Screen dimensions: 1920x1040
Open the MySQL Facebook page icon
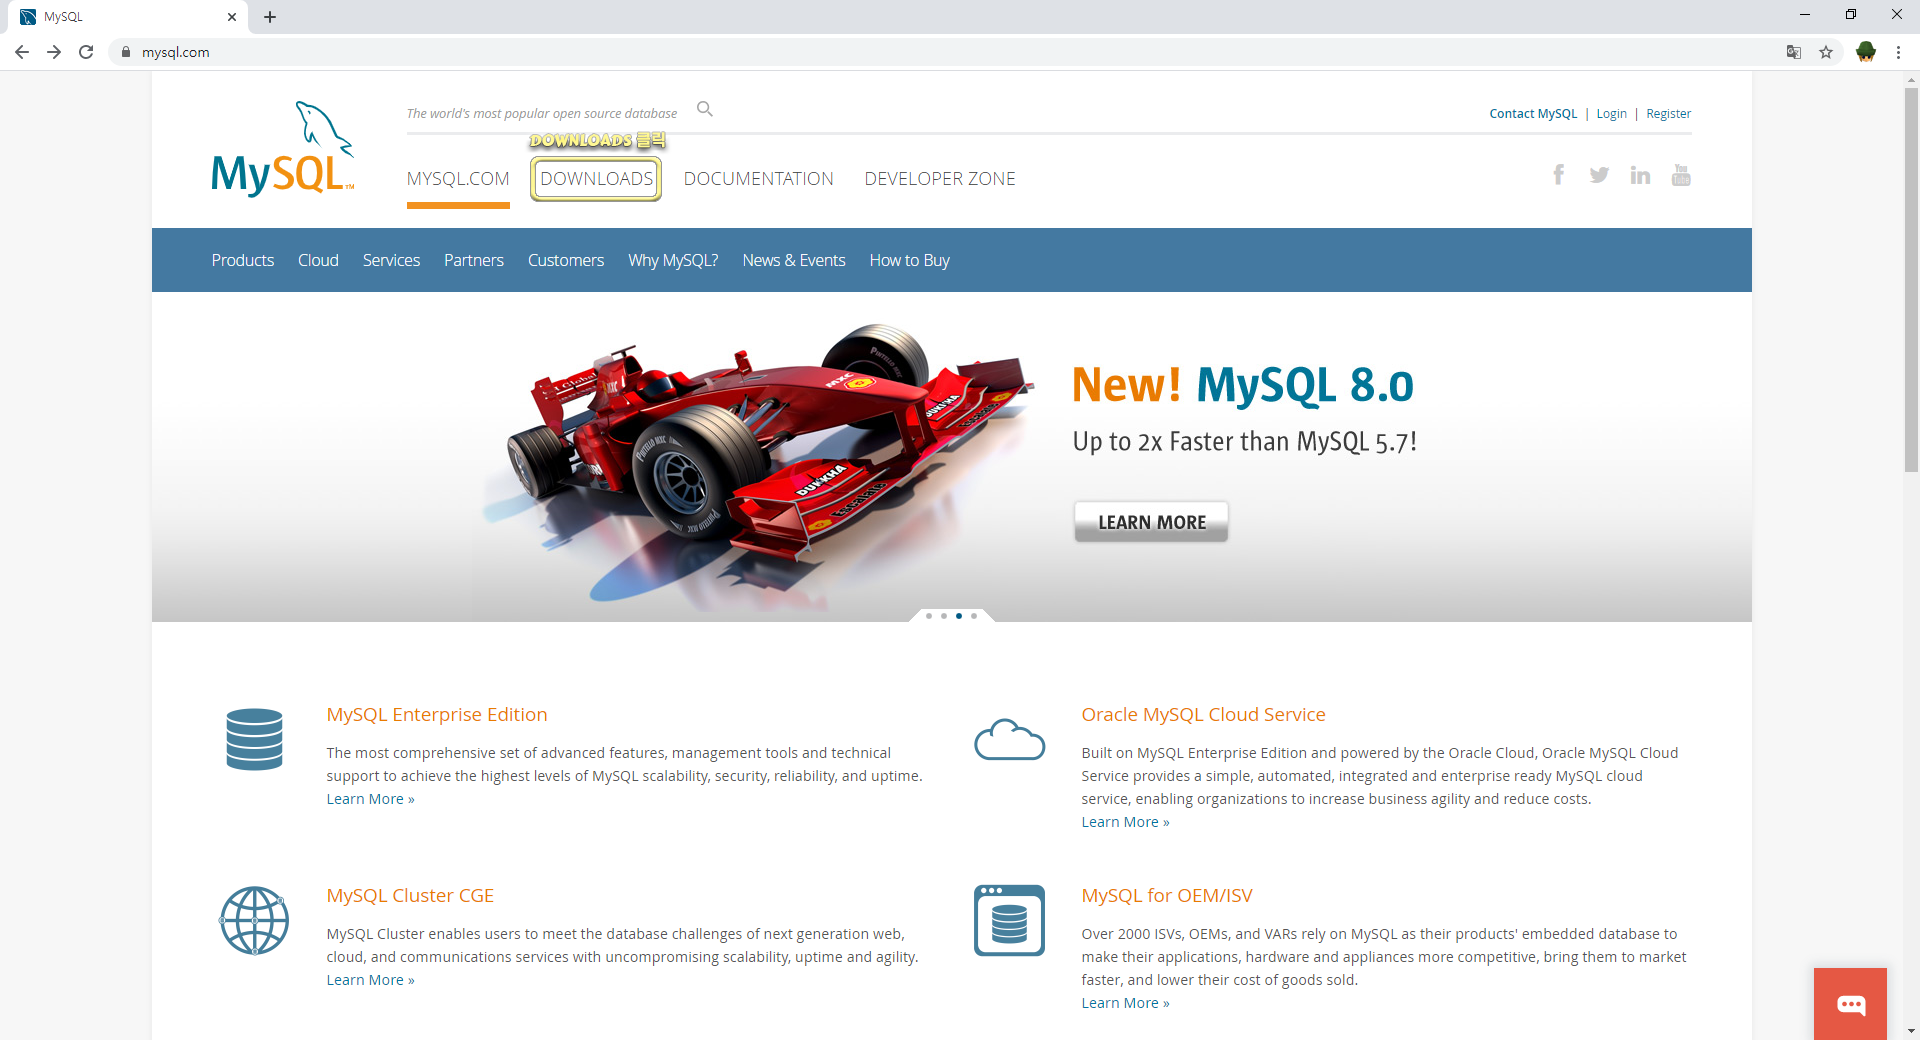(1558, 175)
